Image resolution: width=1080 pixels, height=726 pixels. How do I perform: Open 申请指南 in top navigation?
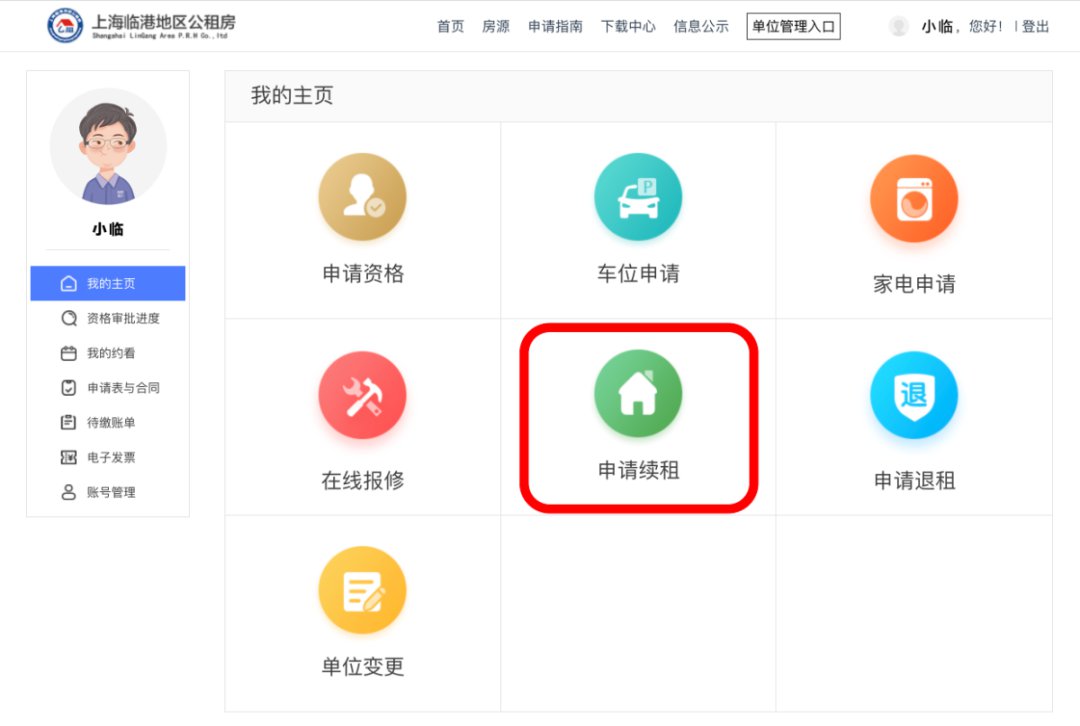point(555,26)
